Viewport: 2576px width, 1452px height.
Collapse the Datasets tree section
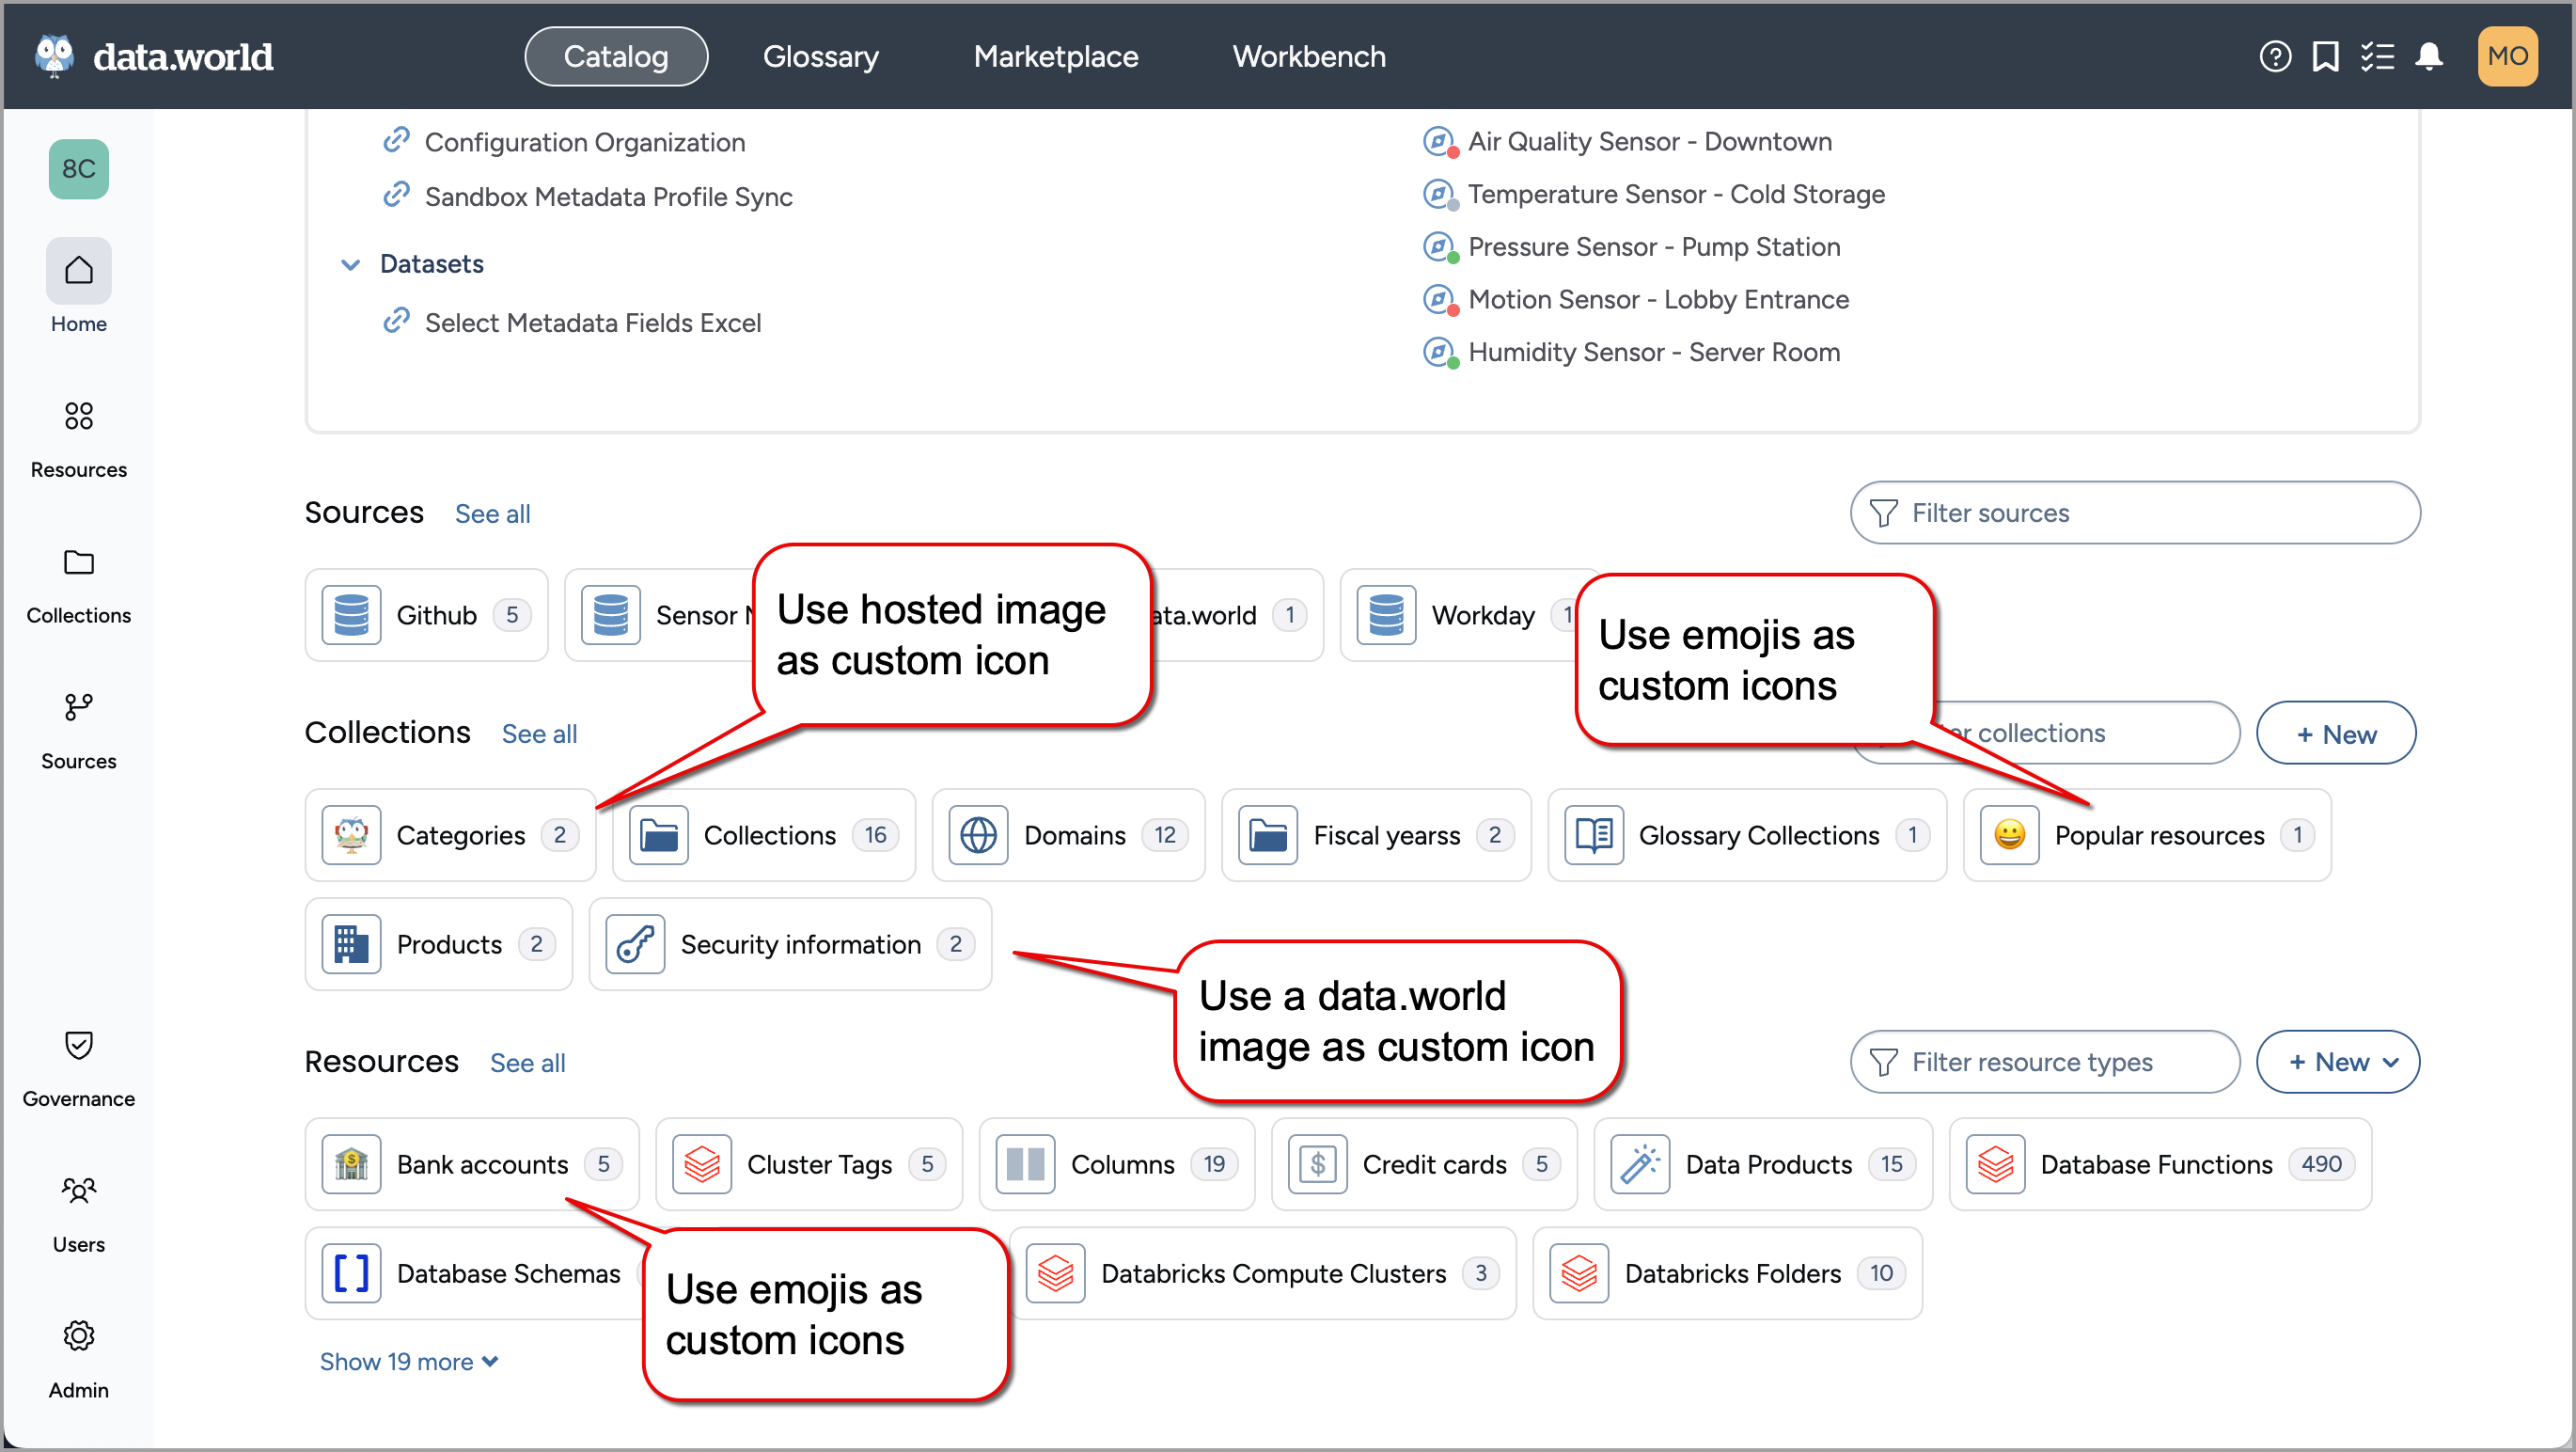click(x=350, y=263)
